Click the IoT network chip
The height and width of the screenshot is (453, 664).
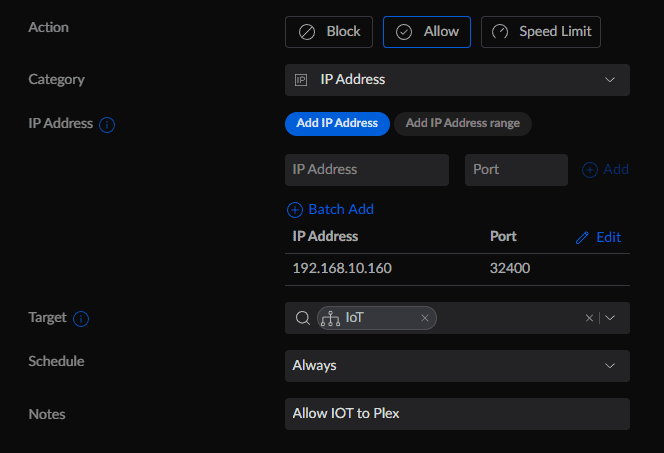[x=376, y=318]
